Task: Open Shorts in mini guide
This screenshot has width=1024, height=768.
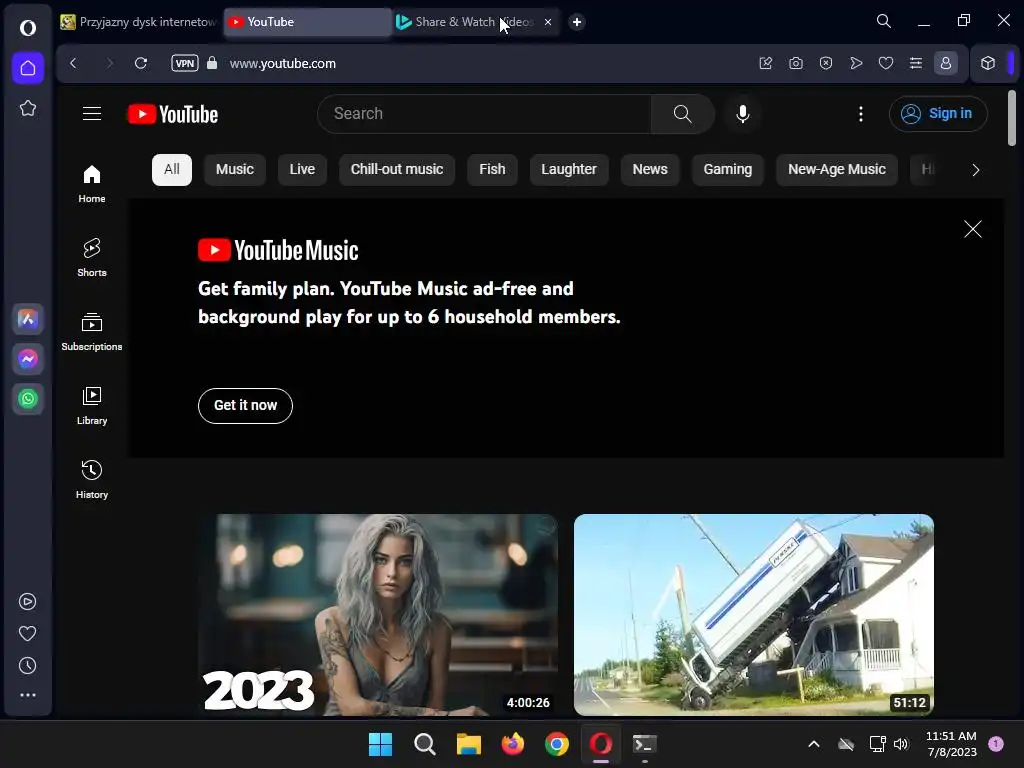Action: (x=91, y=258)
